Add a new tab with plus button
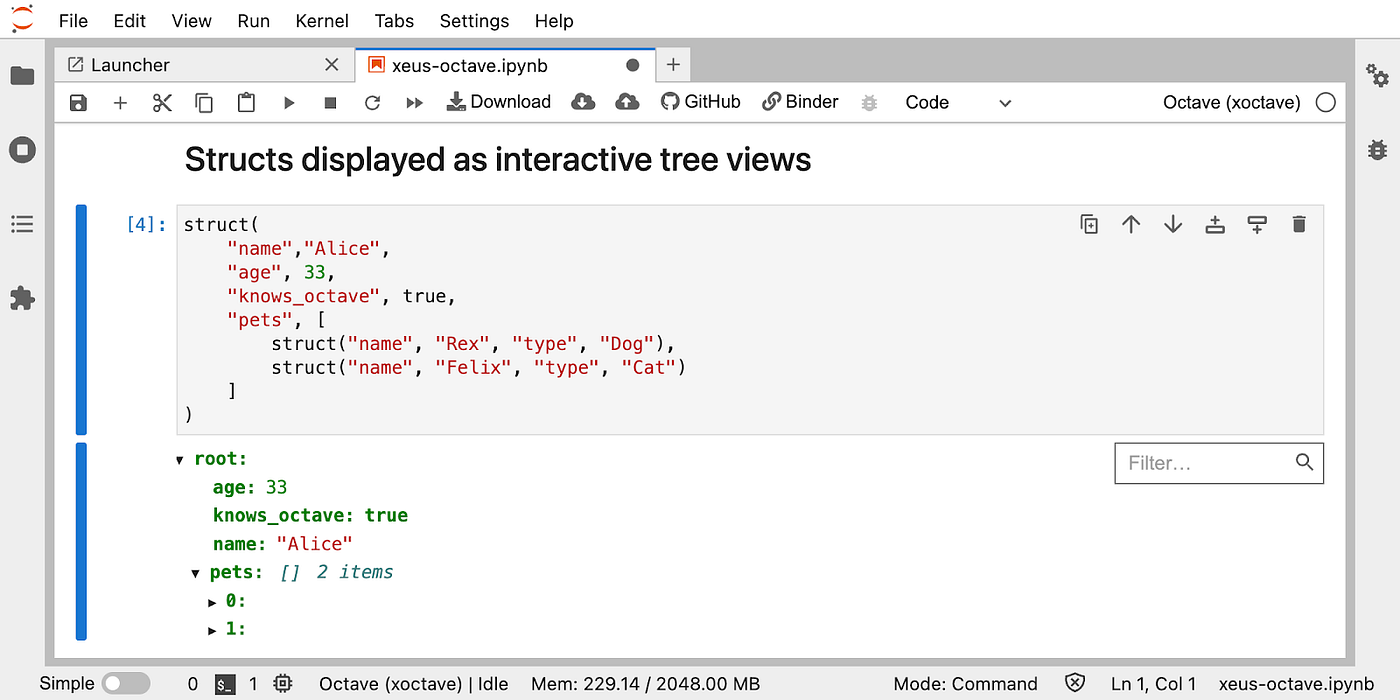The width and height of the screenshot is (1400, 700). coord(673,65)
